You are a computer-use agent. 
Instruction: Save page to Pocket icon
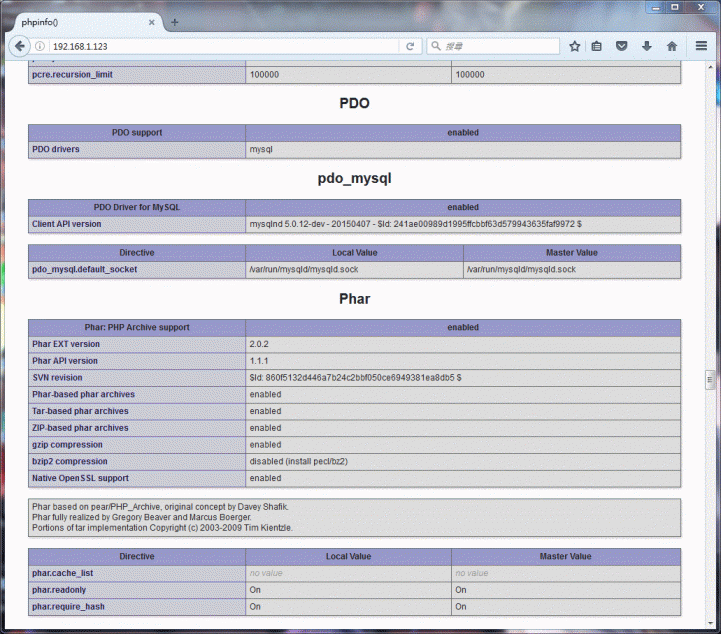(622, 46)
